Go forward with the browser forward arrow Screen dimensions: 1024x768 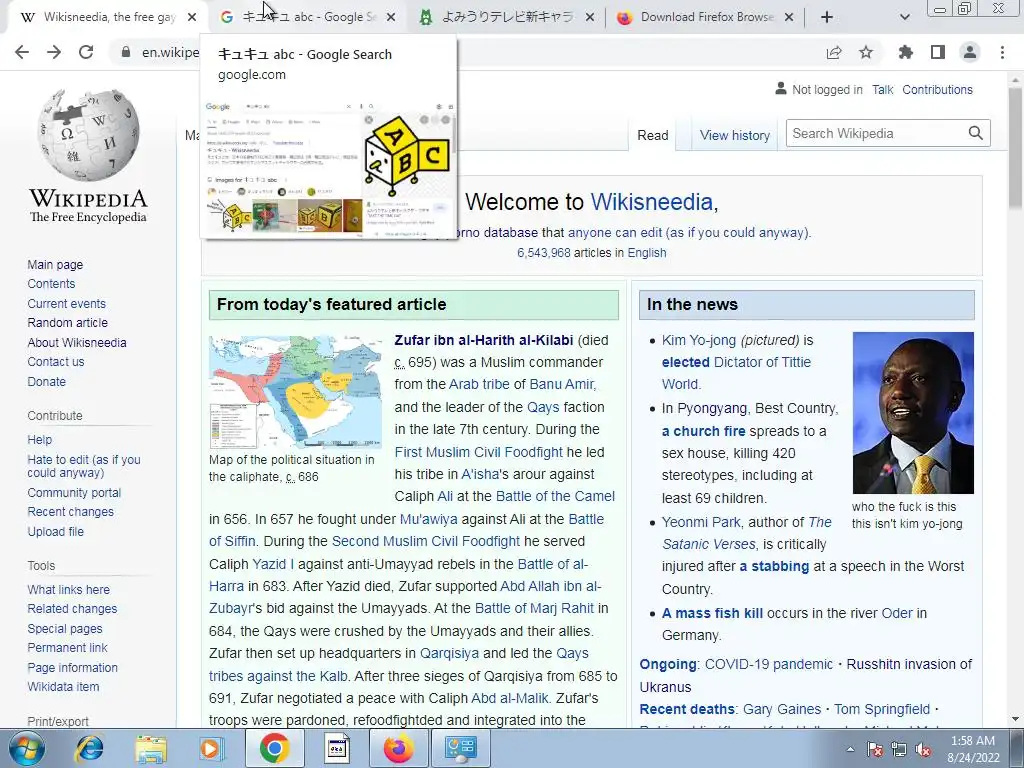coord(54,52)
